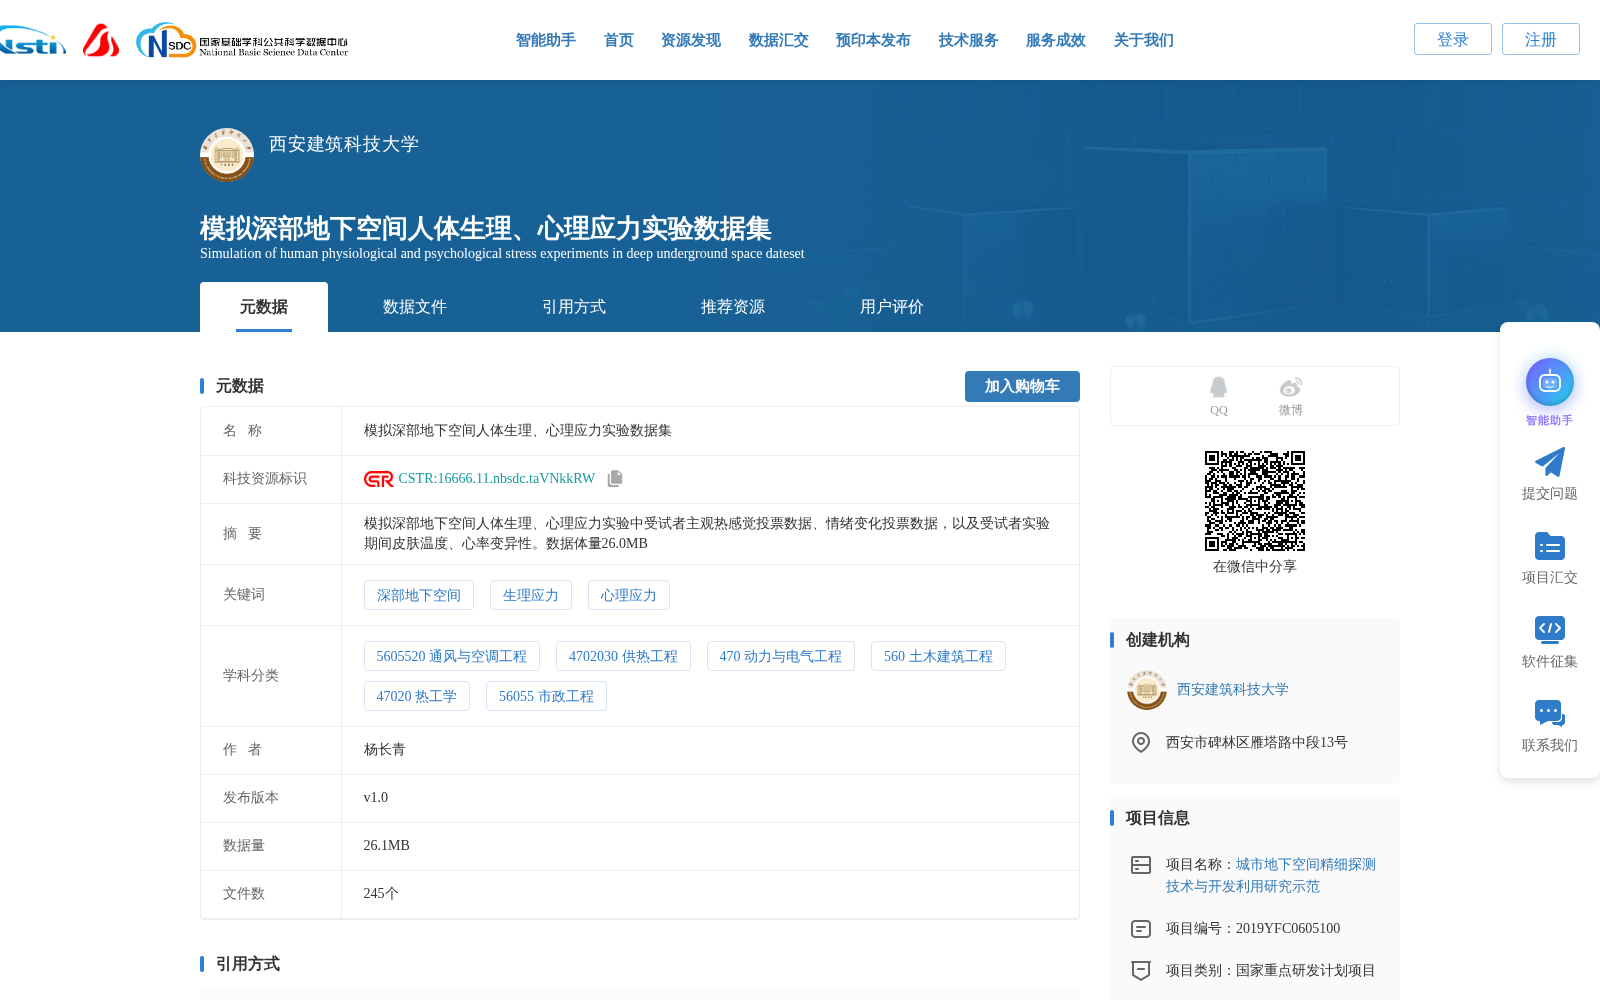
Task: Click the CSTR red logo icon
Action: (379, 479)
